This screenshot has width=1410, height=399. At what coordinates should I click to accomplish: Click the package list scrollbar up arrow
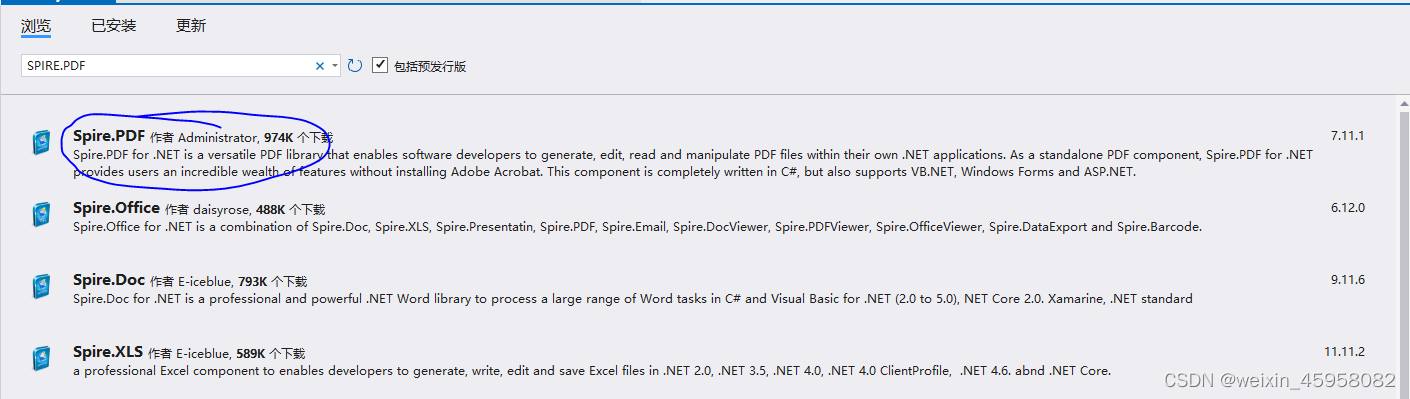tap(1402, 104)
